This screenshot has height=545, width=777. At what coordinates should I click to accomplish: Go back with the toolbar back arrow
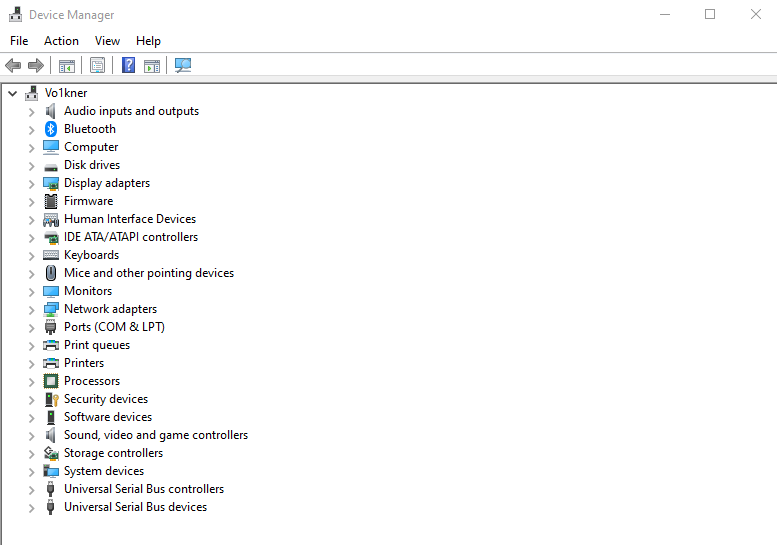click(13, 65)
